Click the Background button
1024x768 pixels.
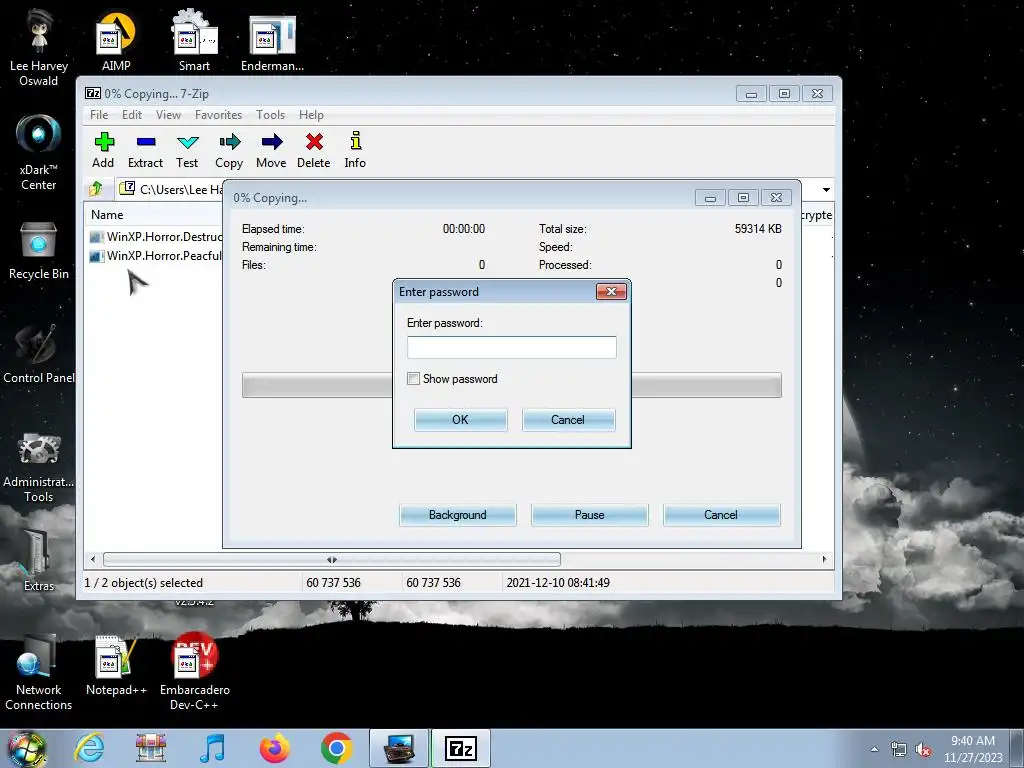tap(458, 515)
